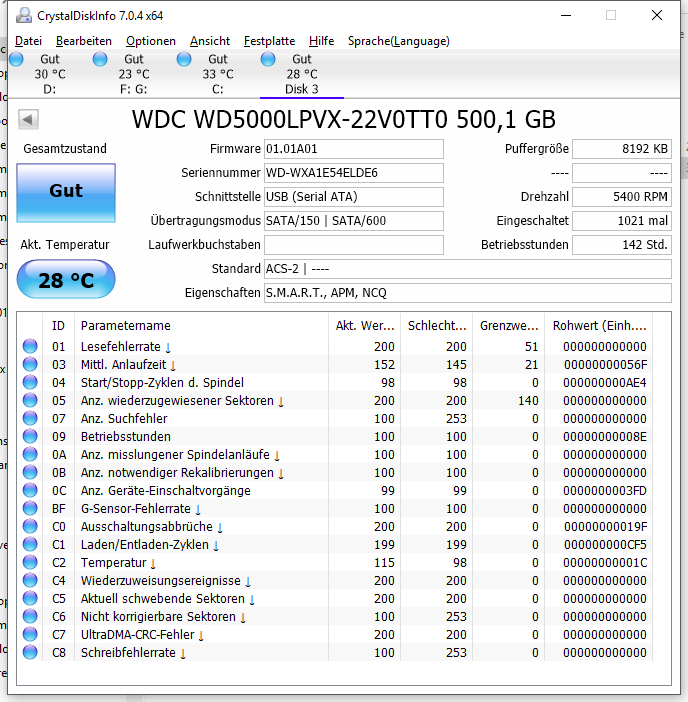Click raw value 0000000003FD
The image size is (688, 702).
[x=605, y=491]
